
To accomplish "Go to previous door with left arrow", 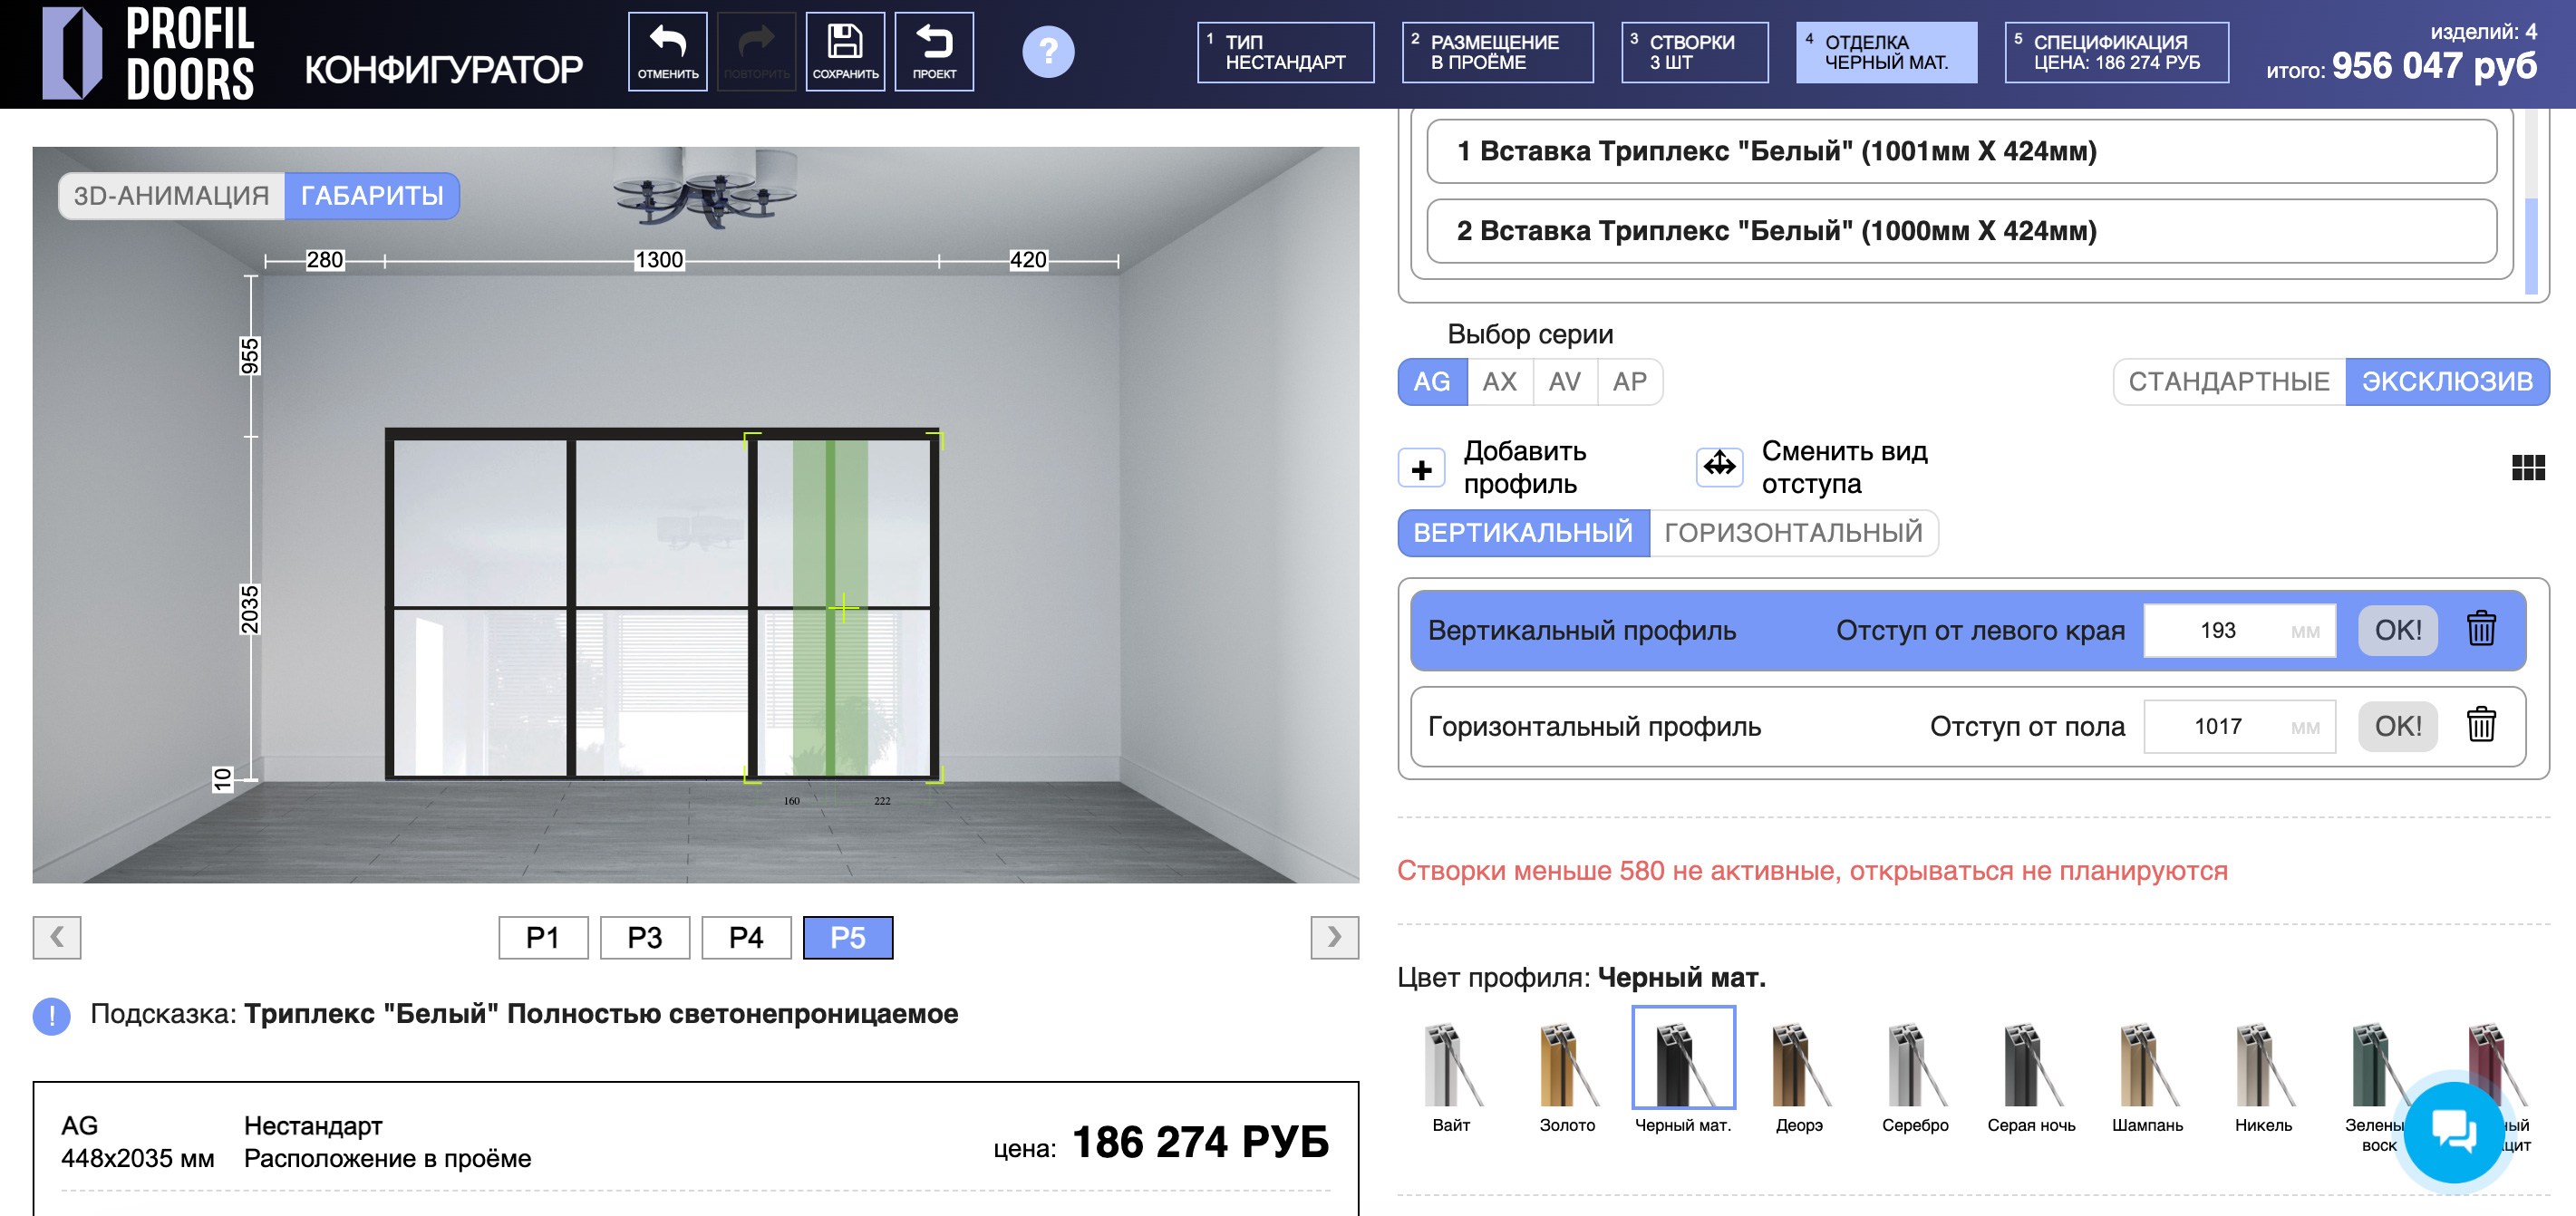I will pyautogui.click(x=57, y=937).
